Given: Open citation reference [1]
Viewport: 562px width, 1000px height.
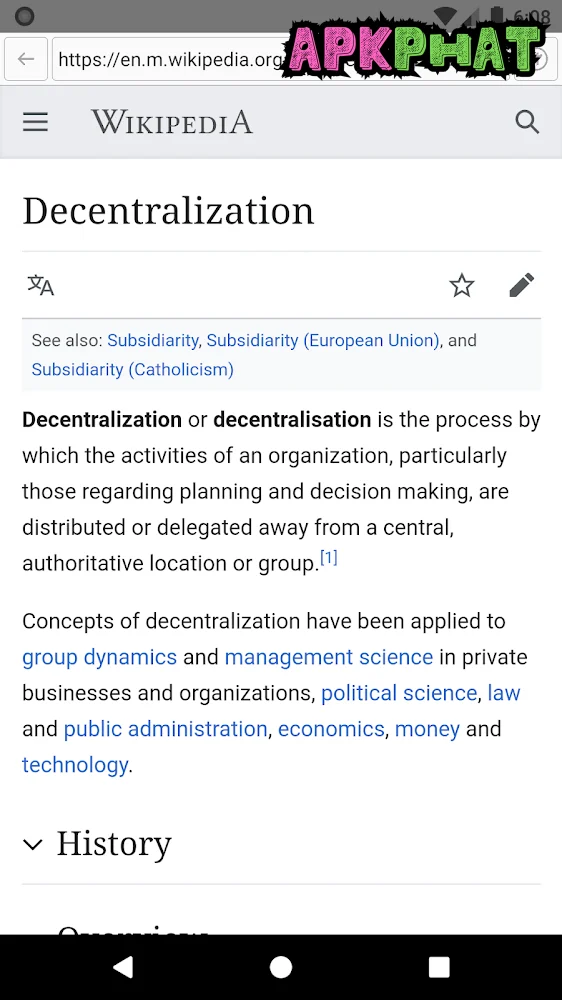Looking at the screenshot, I should click(329, 558).
